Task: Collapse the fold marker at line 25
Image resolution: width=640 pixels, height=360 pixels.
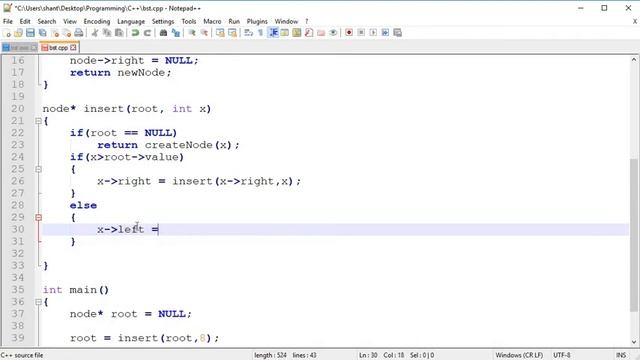Action: 38,169
